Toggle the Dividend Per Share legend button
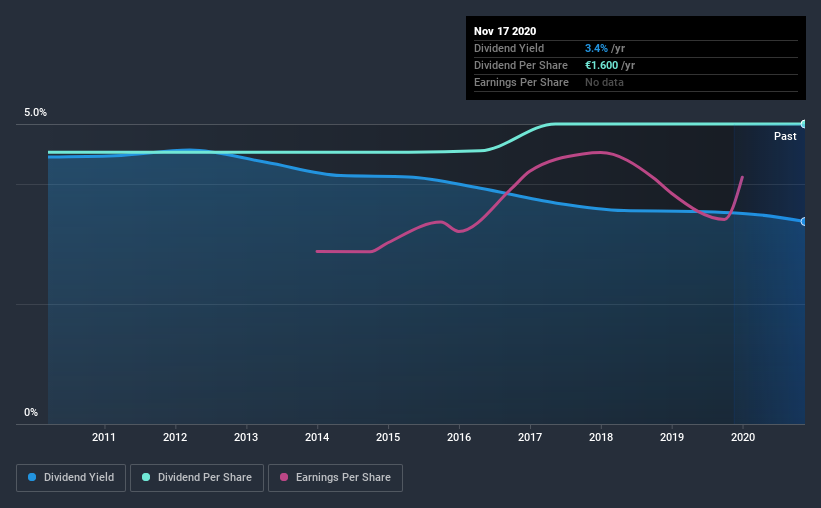This screenshot has width=821, height=508. 197,478
